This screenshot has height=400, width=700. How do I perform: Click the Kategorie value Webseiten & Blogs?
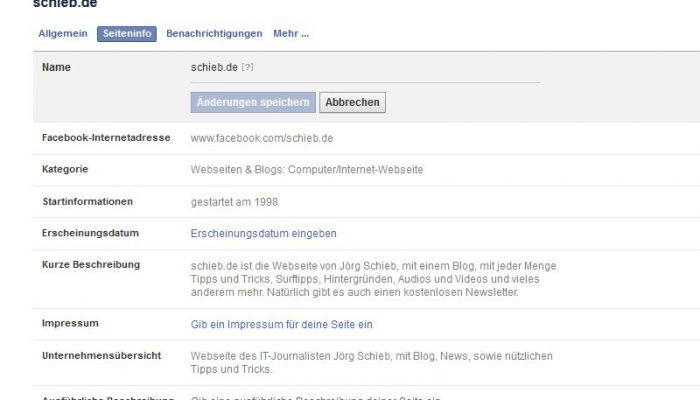[x=307, y=170]
